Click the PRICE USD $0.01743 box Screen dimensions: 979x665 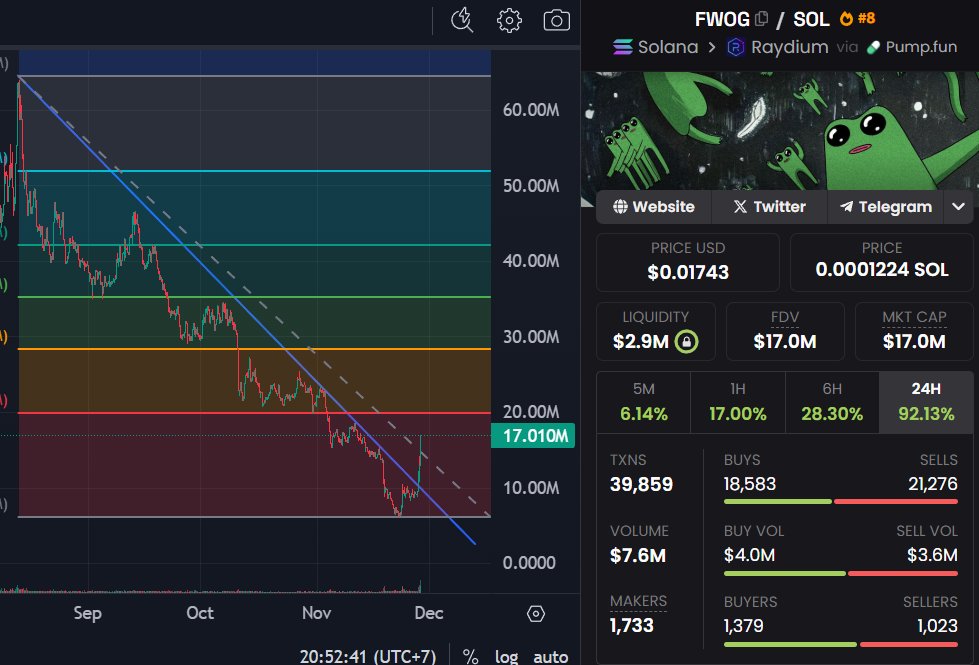(x=687, y=262)
